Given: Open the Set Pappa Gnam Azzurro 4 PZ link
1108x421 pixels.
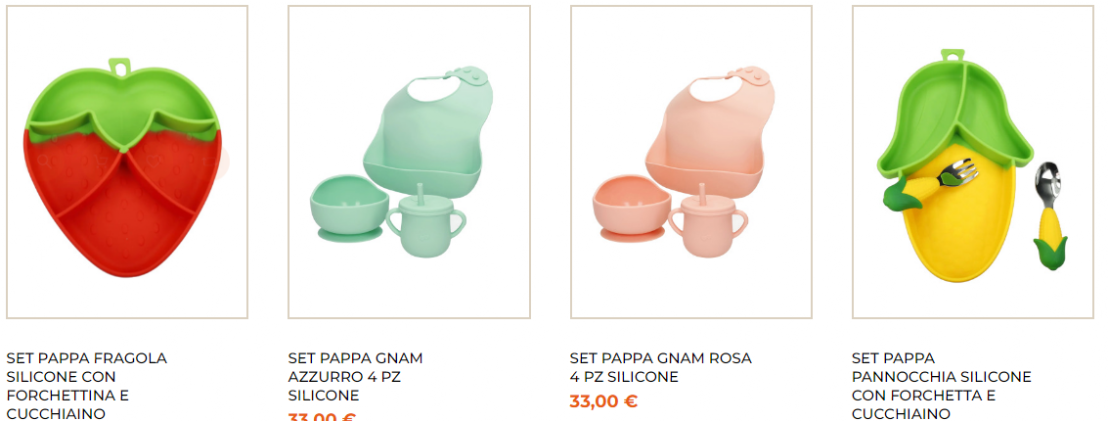Looking at the screenshot, I should click(355, 376).
